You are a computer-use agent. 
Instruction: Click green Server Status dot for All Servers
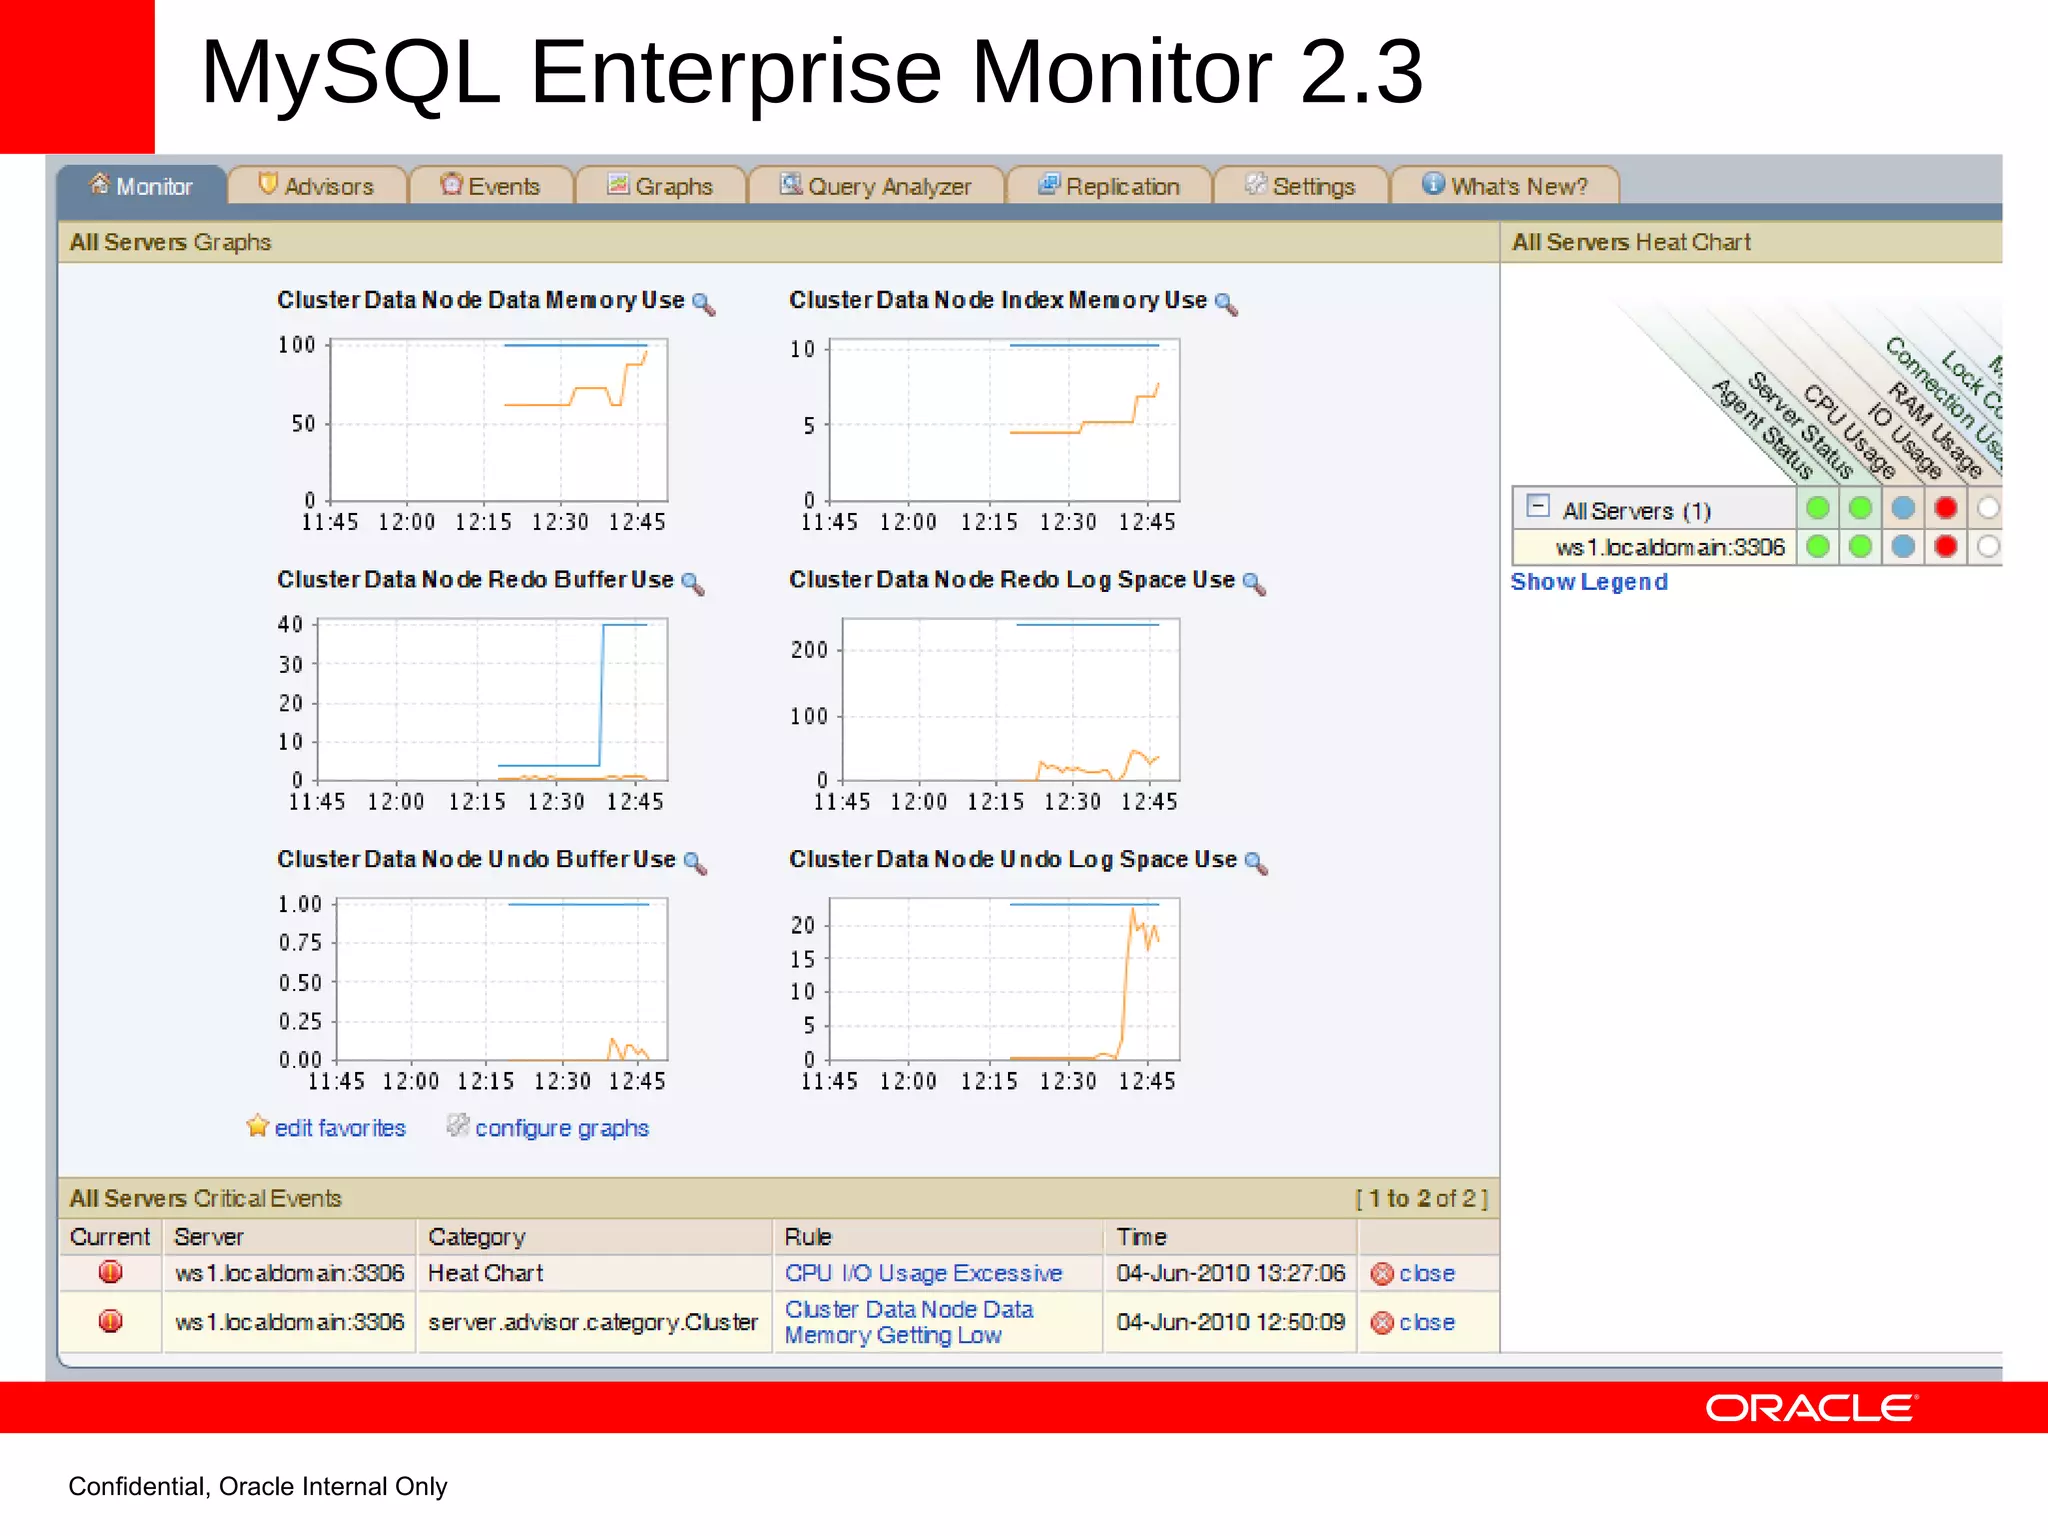click(1860, 508)
